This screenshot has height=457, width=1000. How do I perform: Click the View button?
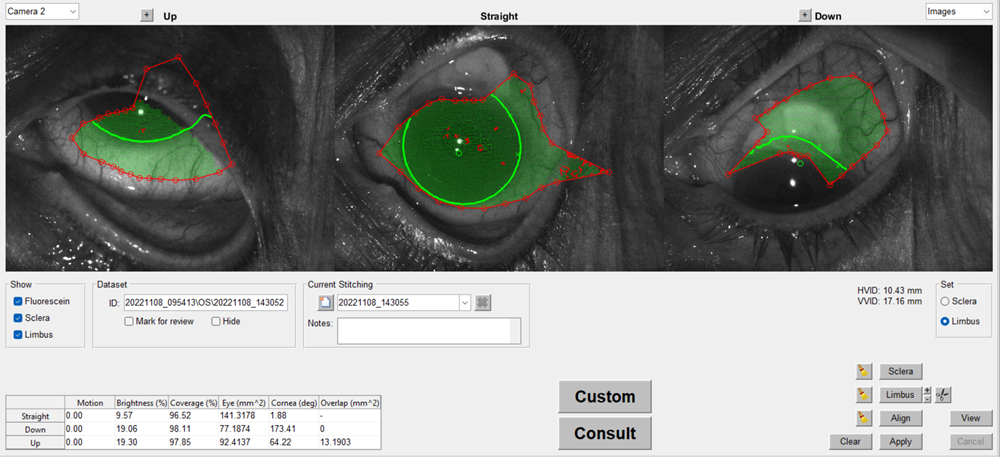pyautogui.click(x=971, y=418)
